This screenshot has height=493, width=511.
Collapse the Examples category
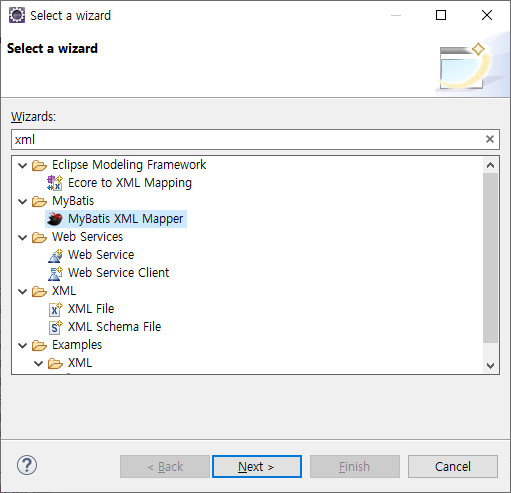click(x=22, y=345)
